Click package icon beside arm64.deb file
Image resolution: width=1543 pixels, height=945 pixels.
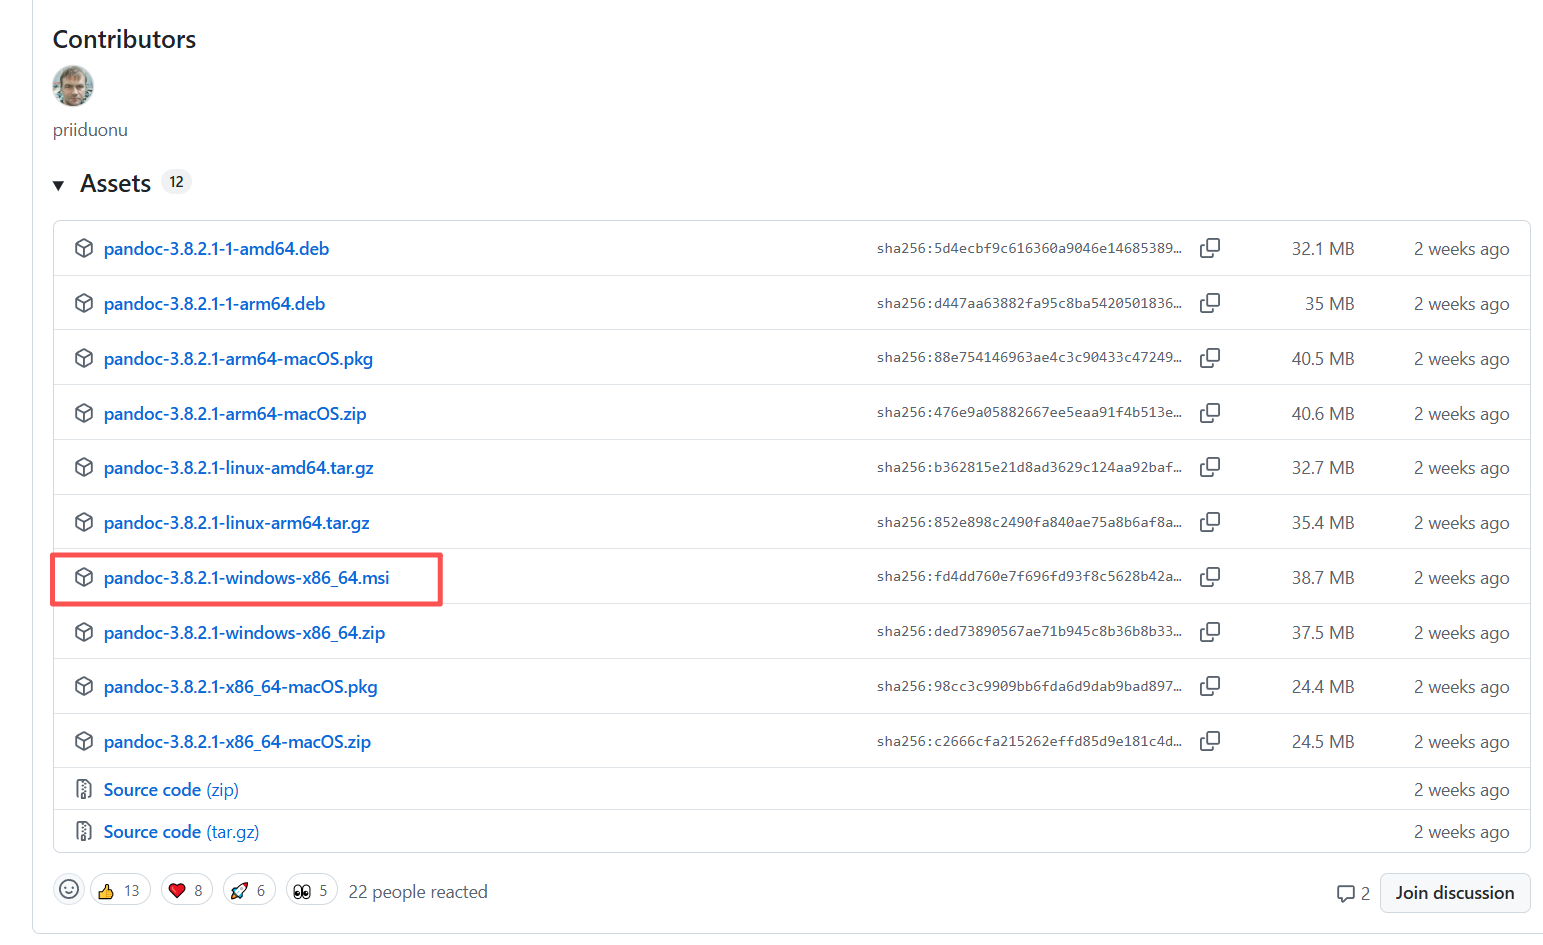pyautogui.click(x=84, y=303)
